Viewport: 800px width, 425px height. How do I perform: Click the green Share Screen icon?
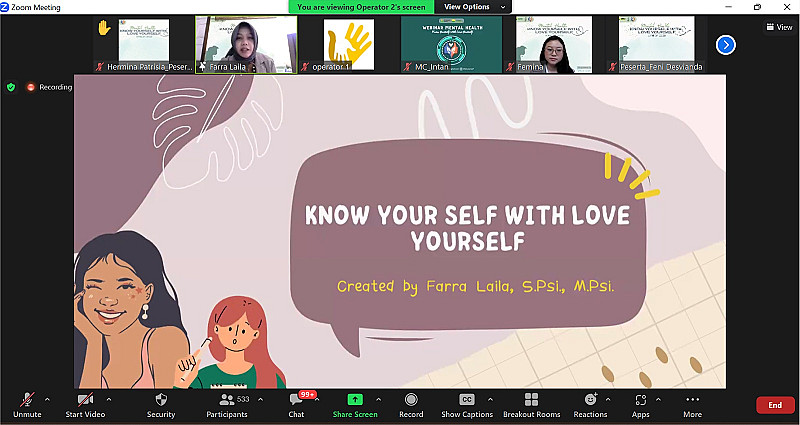354,399
